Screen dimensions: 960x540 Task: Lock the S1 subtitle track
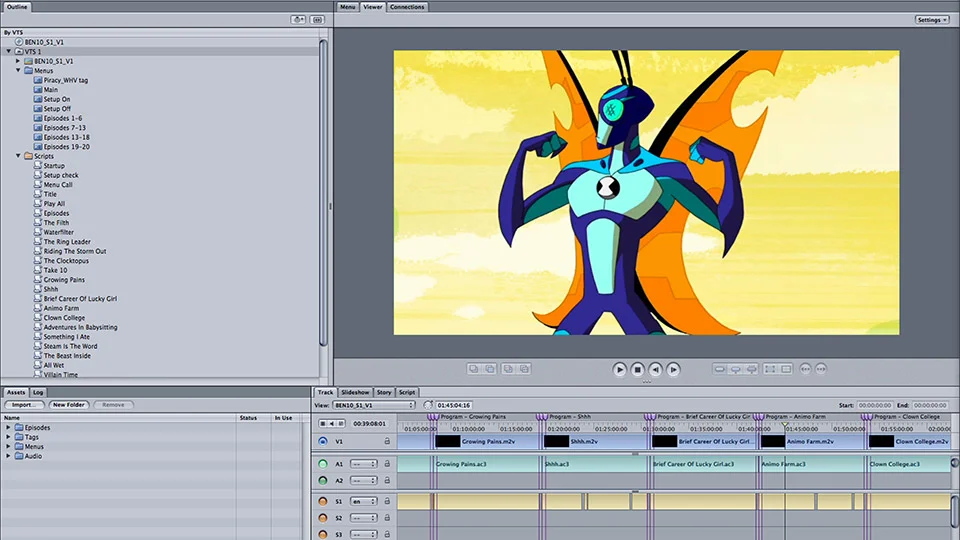click(x=387, y=501)
